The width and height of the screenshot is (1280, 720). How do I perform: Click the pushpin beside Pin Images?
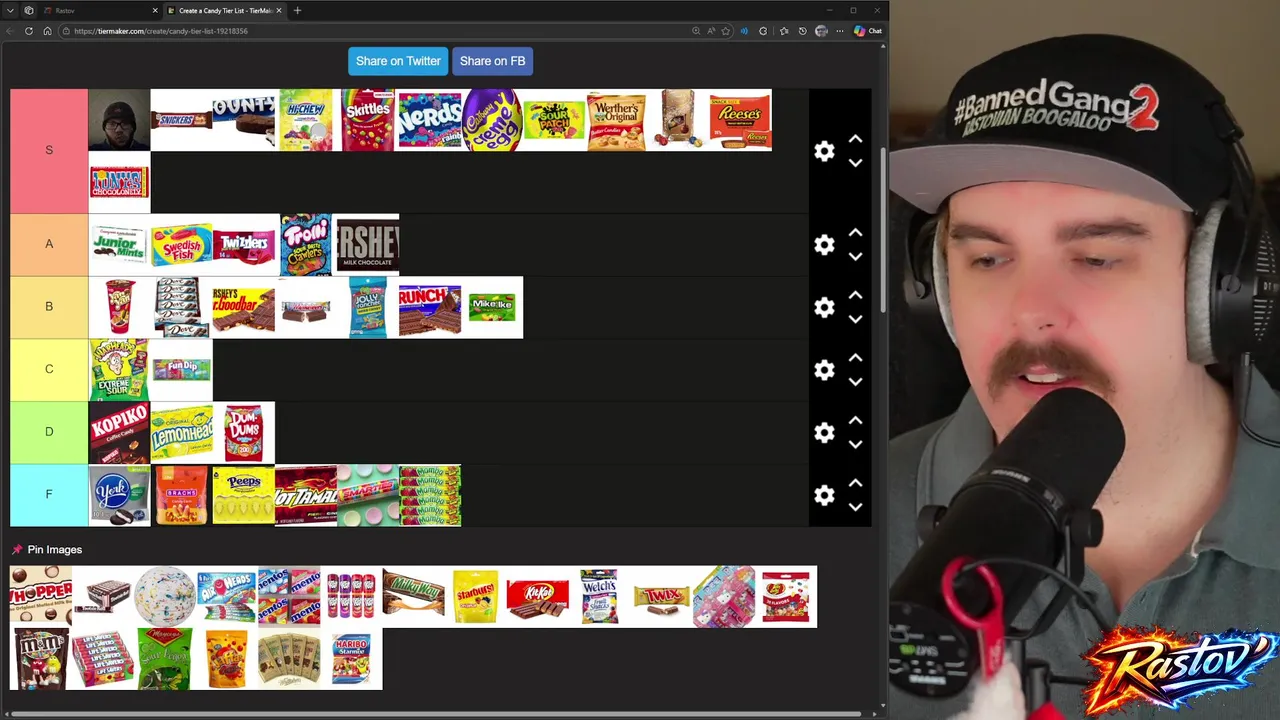pos(17,549)
